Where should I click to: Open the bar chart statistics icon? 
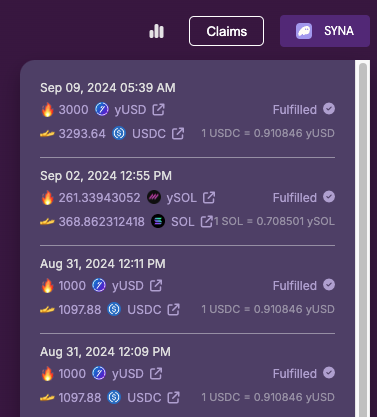(x=156, y=31)
